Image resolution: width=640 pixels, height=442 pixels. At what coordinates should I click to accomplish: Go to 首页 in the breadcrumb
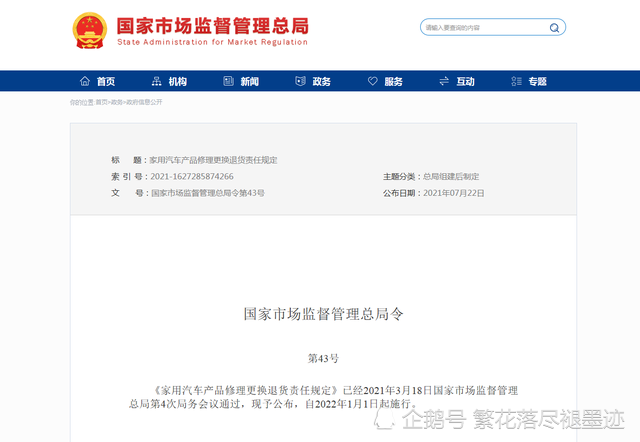[x=101, y=102]
